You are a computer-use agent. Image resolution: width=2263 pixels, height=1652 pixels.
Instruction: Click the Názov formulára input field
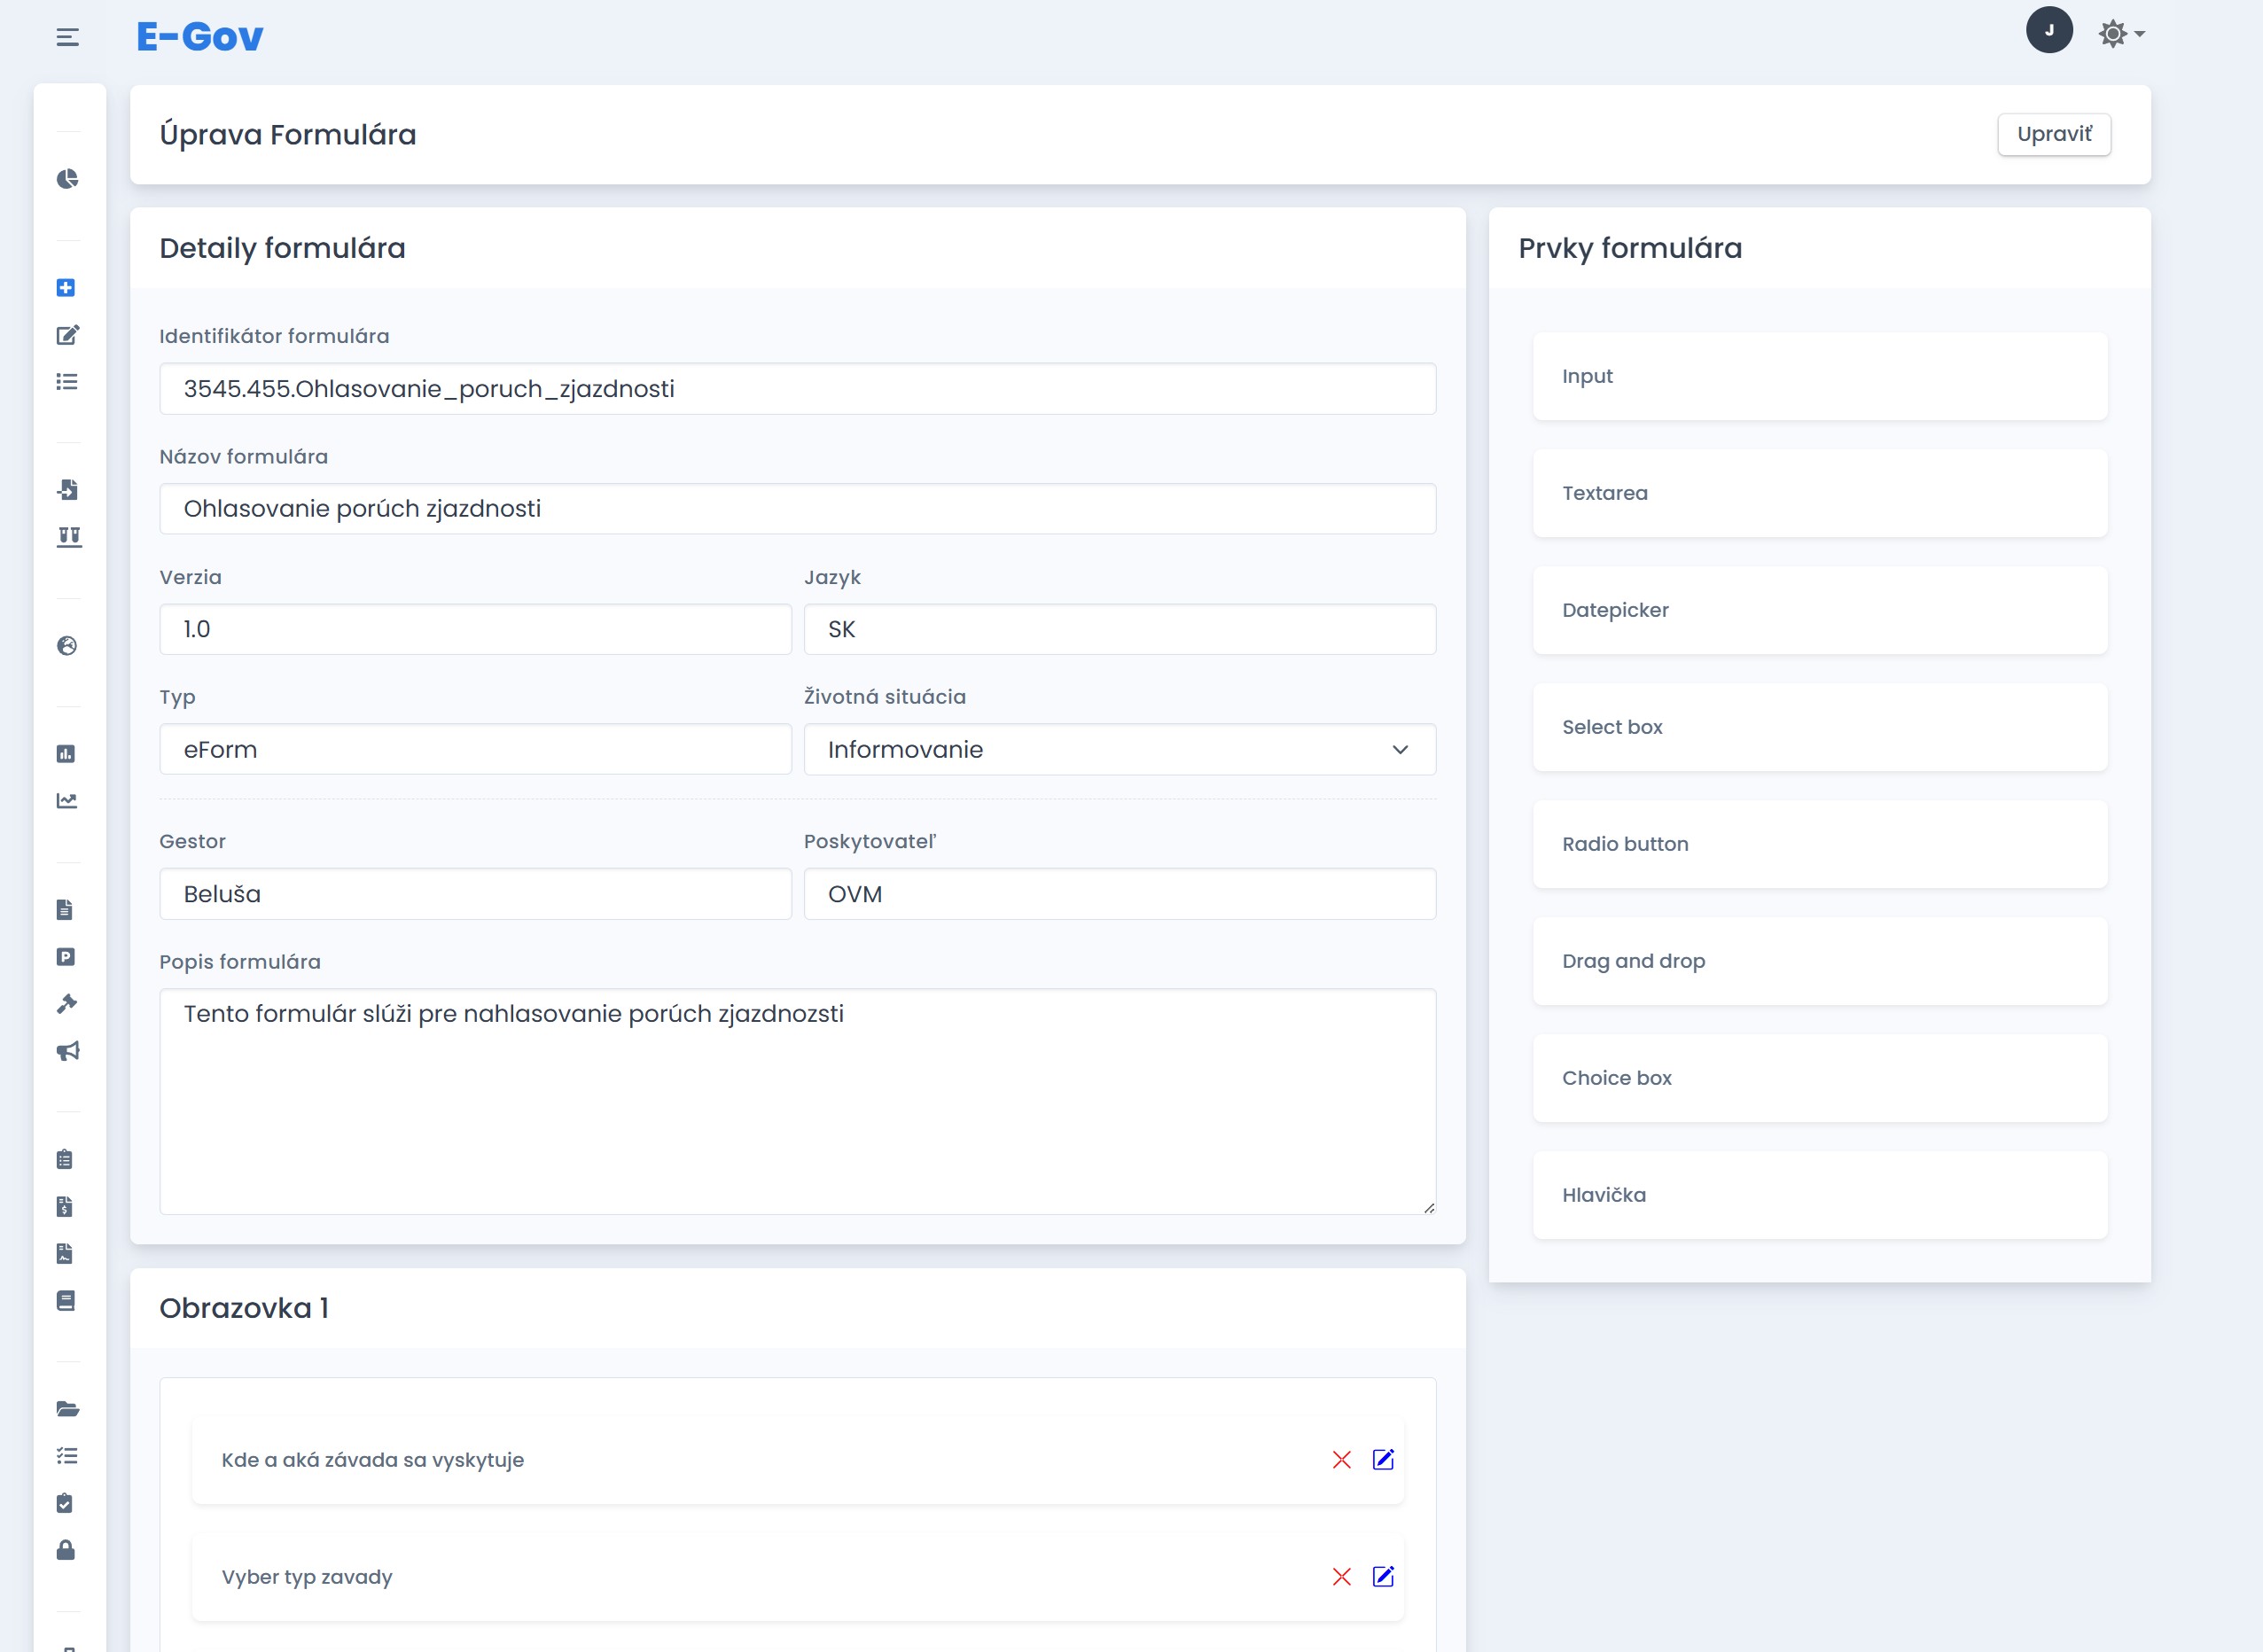click(x=797, y=509)
